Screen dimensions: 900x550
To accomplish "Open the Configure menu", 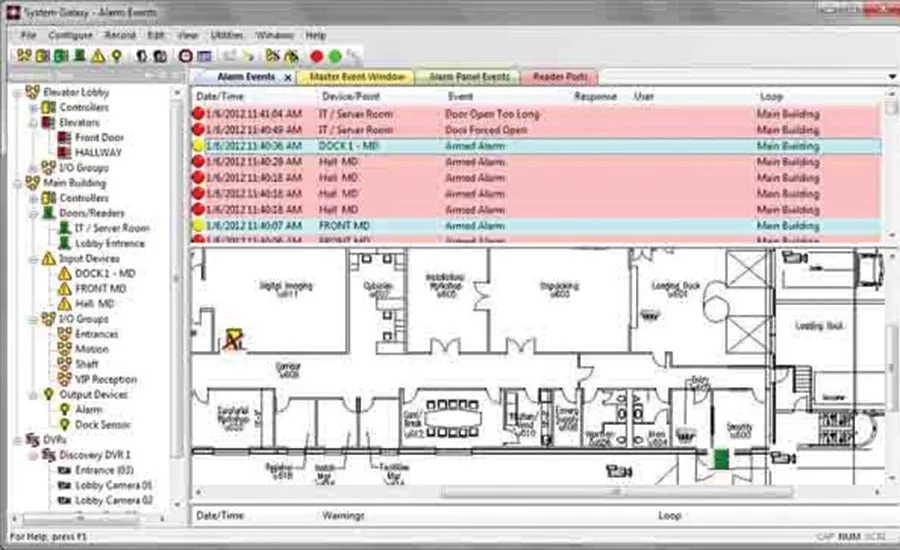I will point(70,36).
